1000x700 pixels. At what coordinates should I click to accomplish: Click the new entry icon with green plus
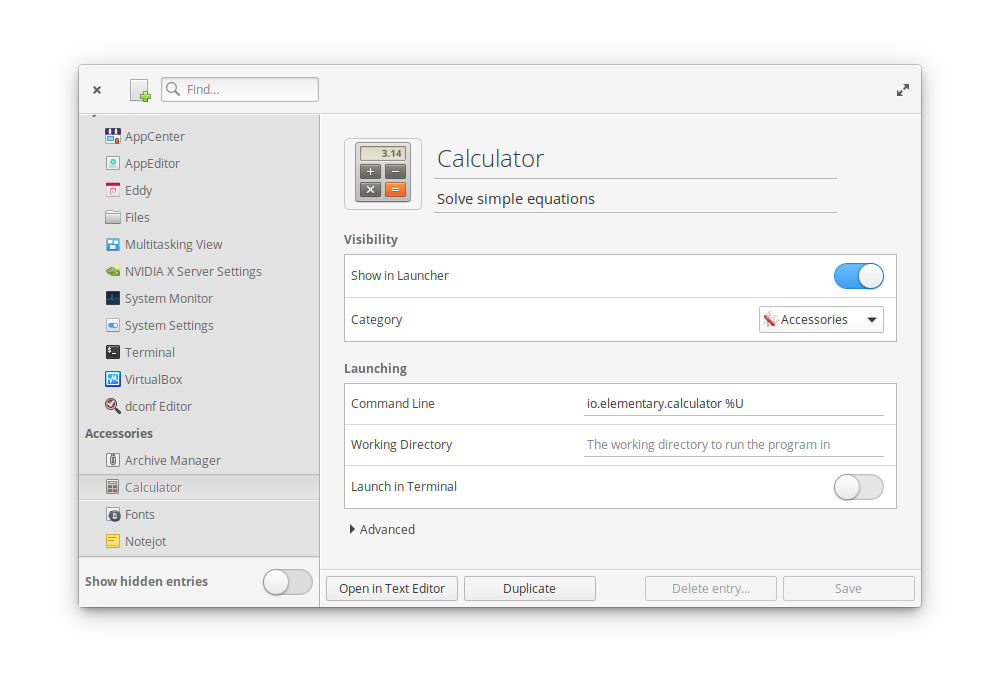(x=140, y=90)
